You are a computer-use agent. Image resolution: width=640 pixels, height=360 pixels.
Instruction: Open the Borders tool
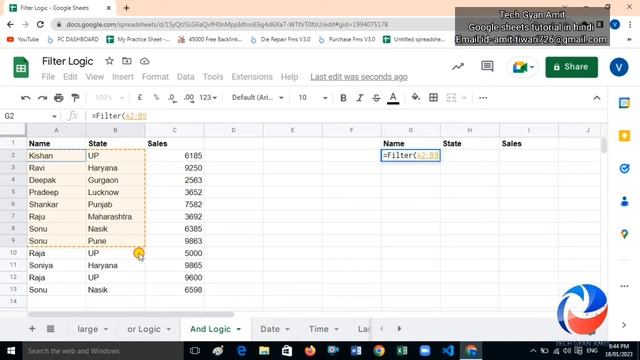pyautogui.click(x=433, y=98)
